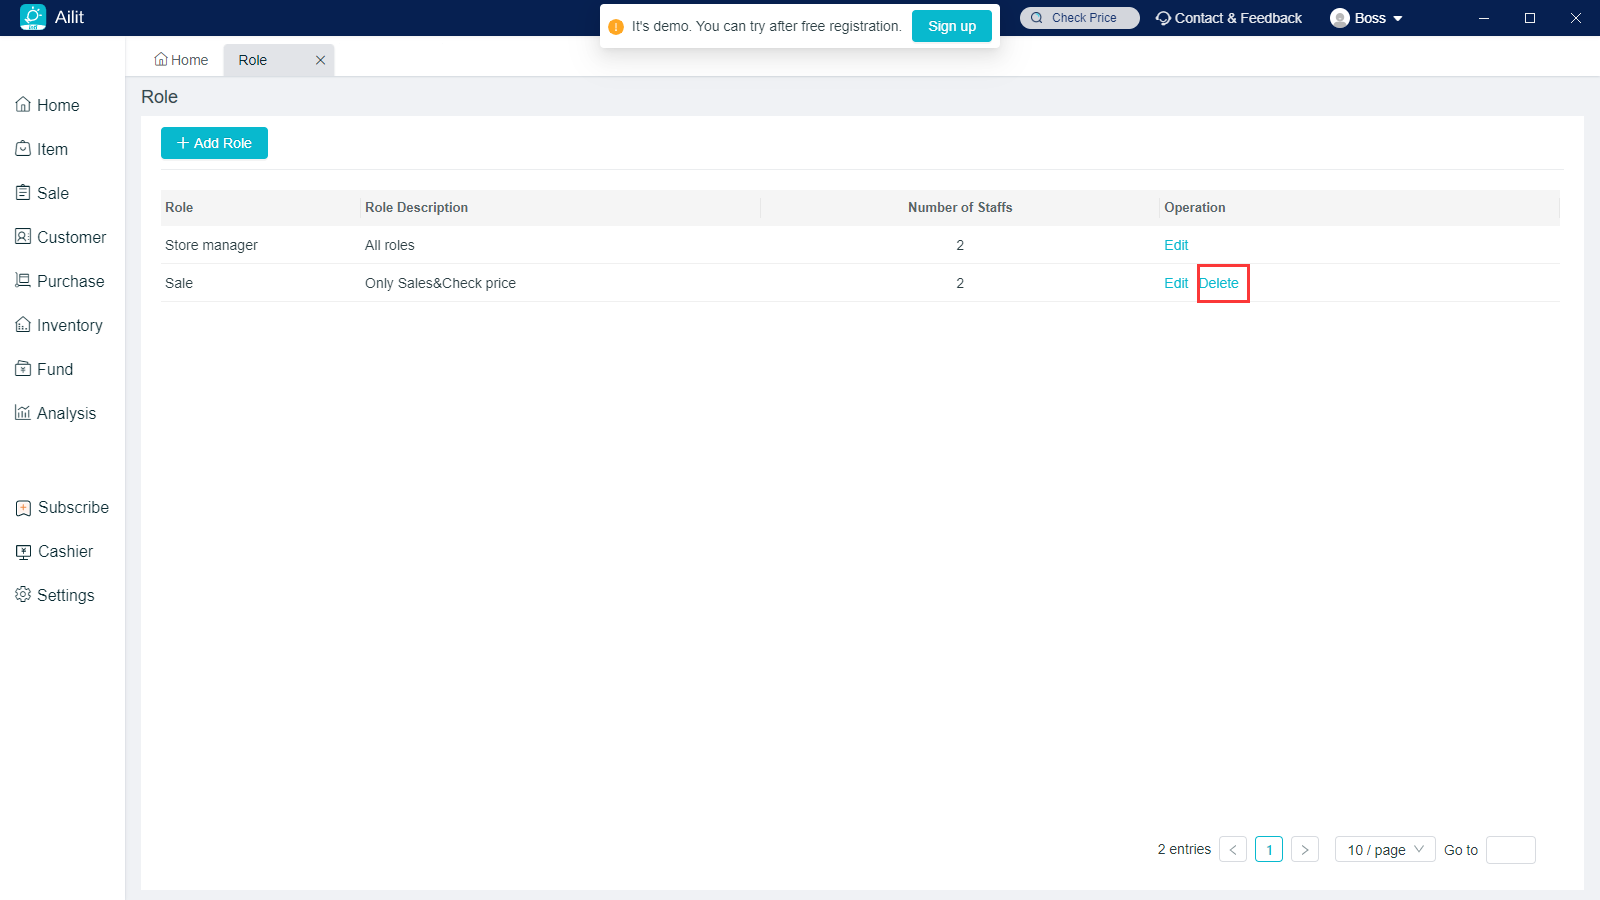Image resolution: width=1600 pixels, height=900 pixels.
Task: Delete the Sale role
Action: click(1219, 283)
